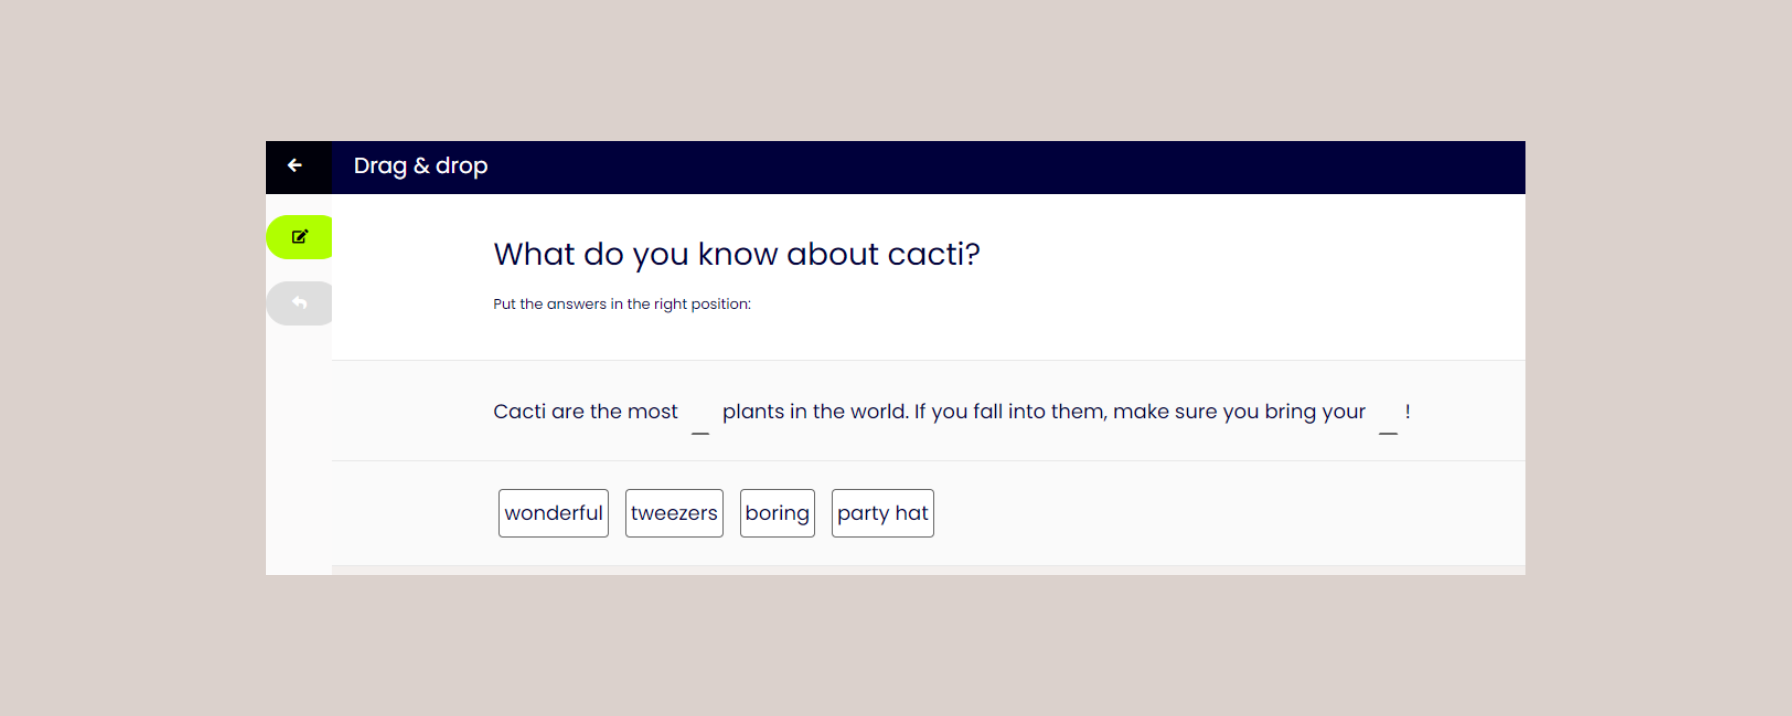
Task: Click the word 'Cacti' starting the sentence
Action: (x=519, y=411)
